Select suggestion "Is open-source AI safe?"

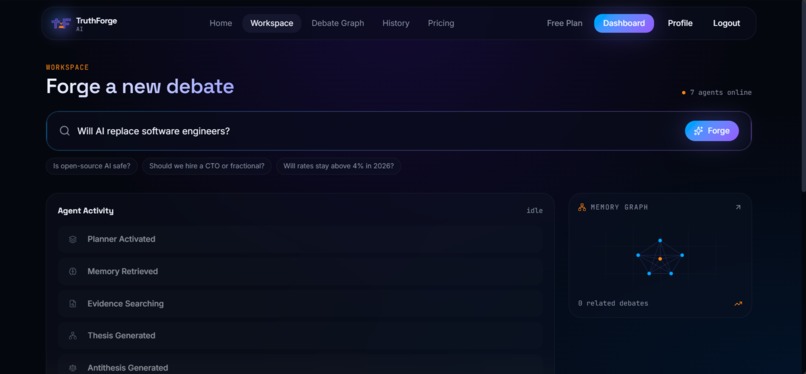tap(91, 166)
